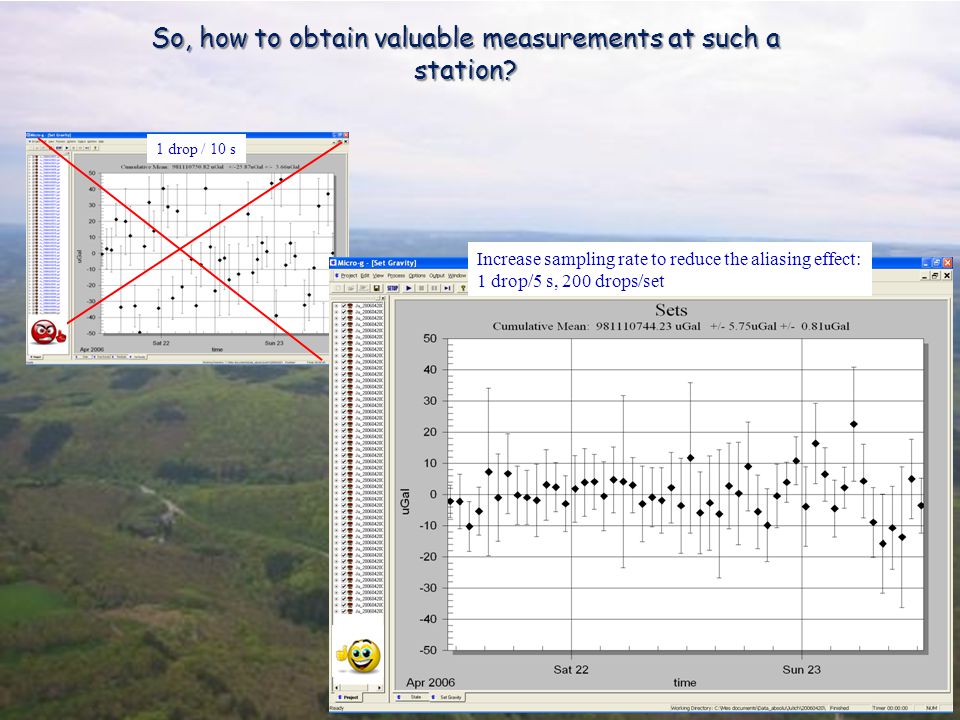The image size is (960, 720).
Task: Click the Micro-g icon in the title bar
Action: coord(333,263)
